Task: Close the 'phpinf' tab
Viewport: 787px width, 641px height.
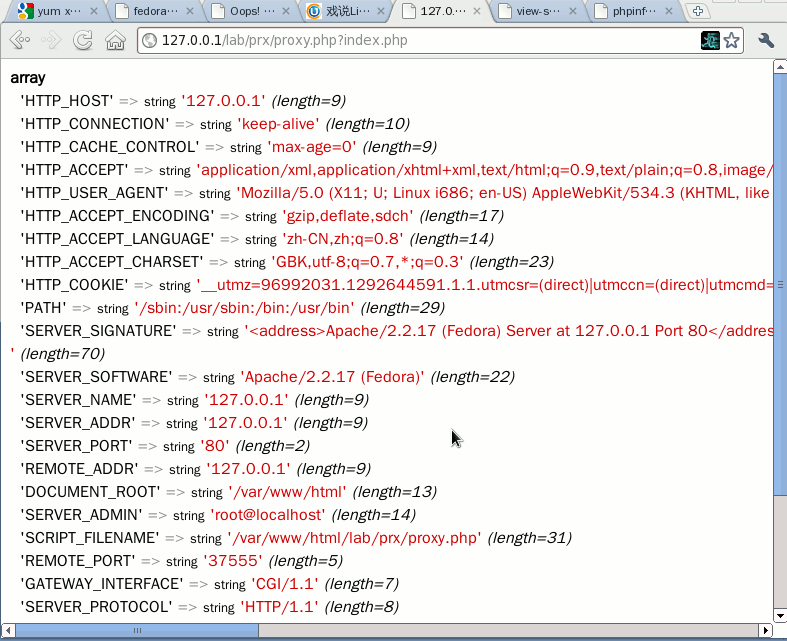Action: 669,11
